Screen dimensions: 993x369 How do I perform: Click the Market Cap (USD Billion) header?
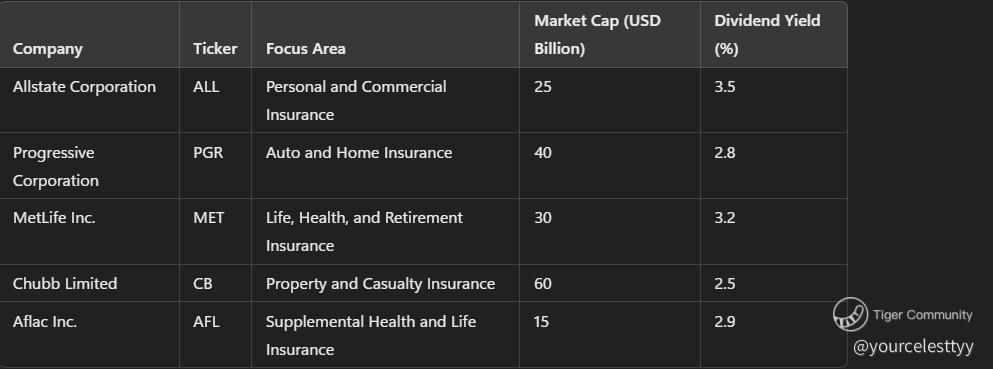pyautogui.click(x=597, y=35)
